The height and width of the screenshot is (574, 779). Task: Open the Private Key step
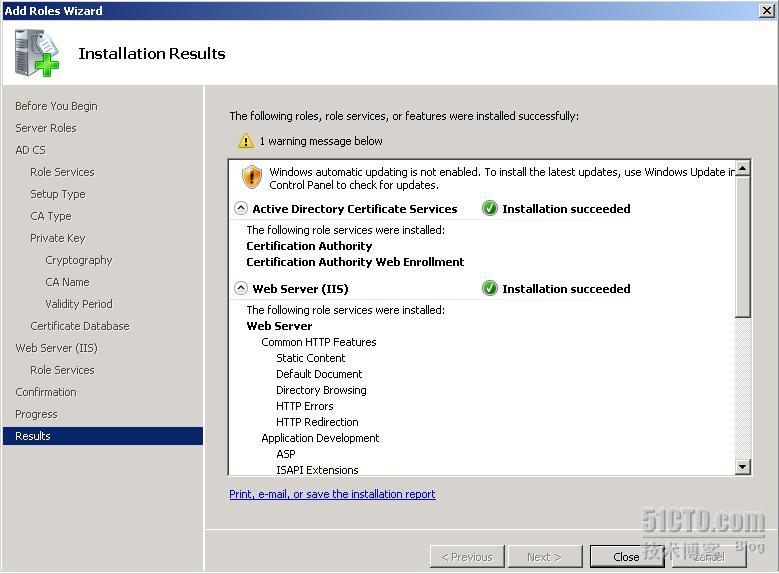coord(58,238)
